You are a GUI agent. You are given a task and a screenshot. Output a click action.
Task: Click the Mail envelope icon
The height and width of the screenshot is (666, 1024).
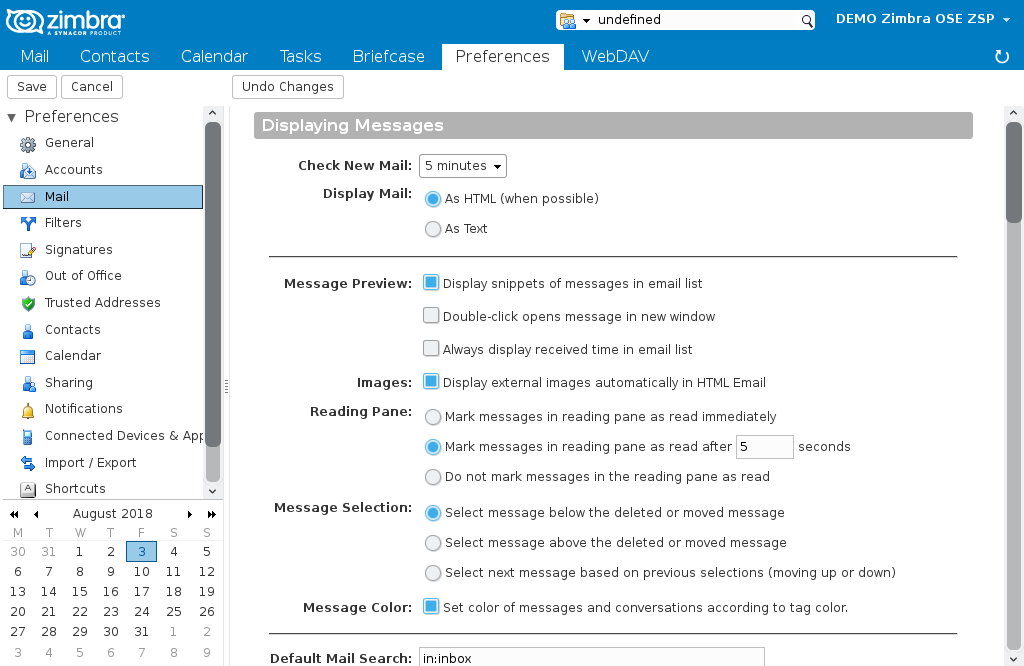click(x=27, y=197)
